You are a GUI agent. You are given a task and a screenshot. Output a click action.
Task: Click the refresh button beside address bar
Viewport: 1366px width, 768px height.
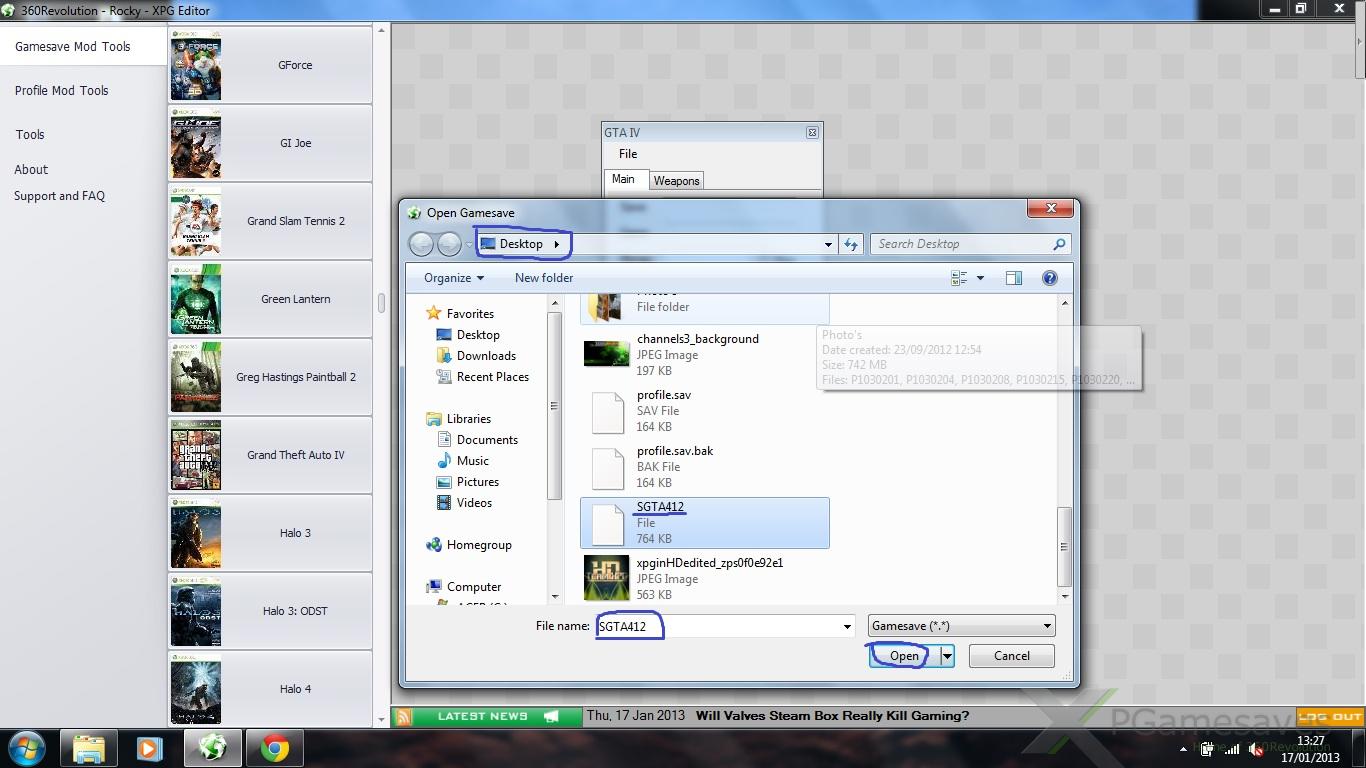pos(851,244)
